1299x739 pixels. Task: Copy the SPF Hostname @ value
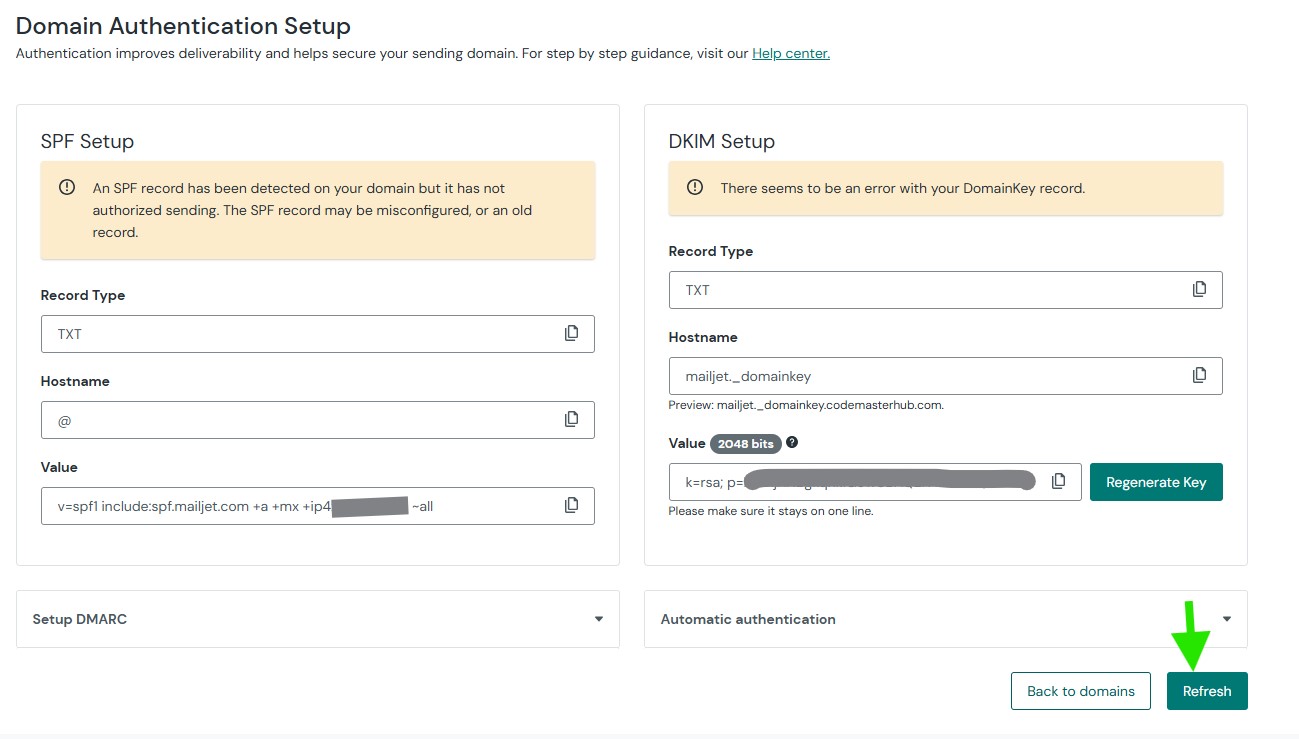571,420
